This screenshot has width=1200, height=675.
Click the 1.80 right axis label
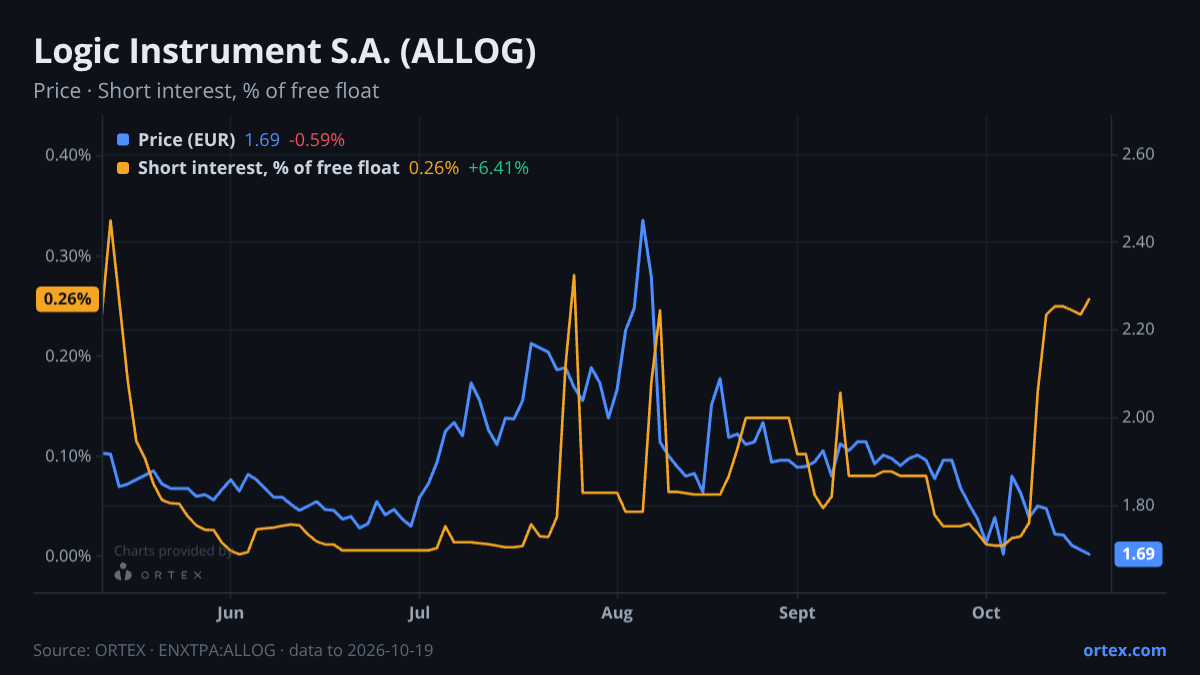pos(1139,505)
